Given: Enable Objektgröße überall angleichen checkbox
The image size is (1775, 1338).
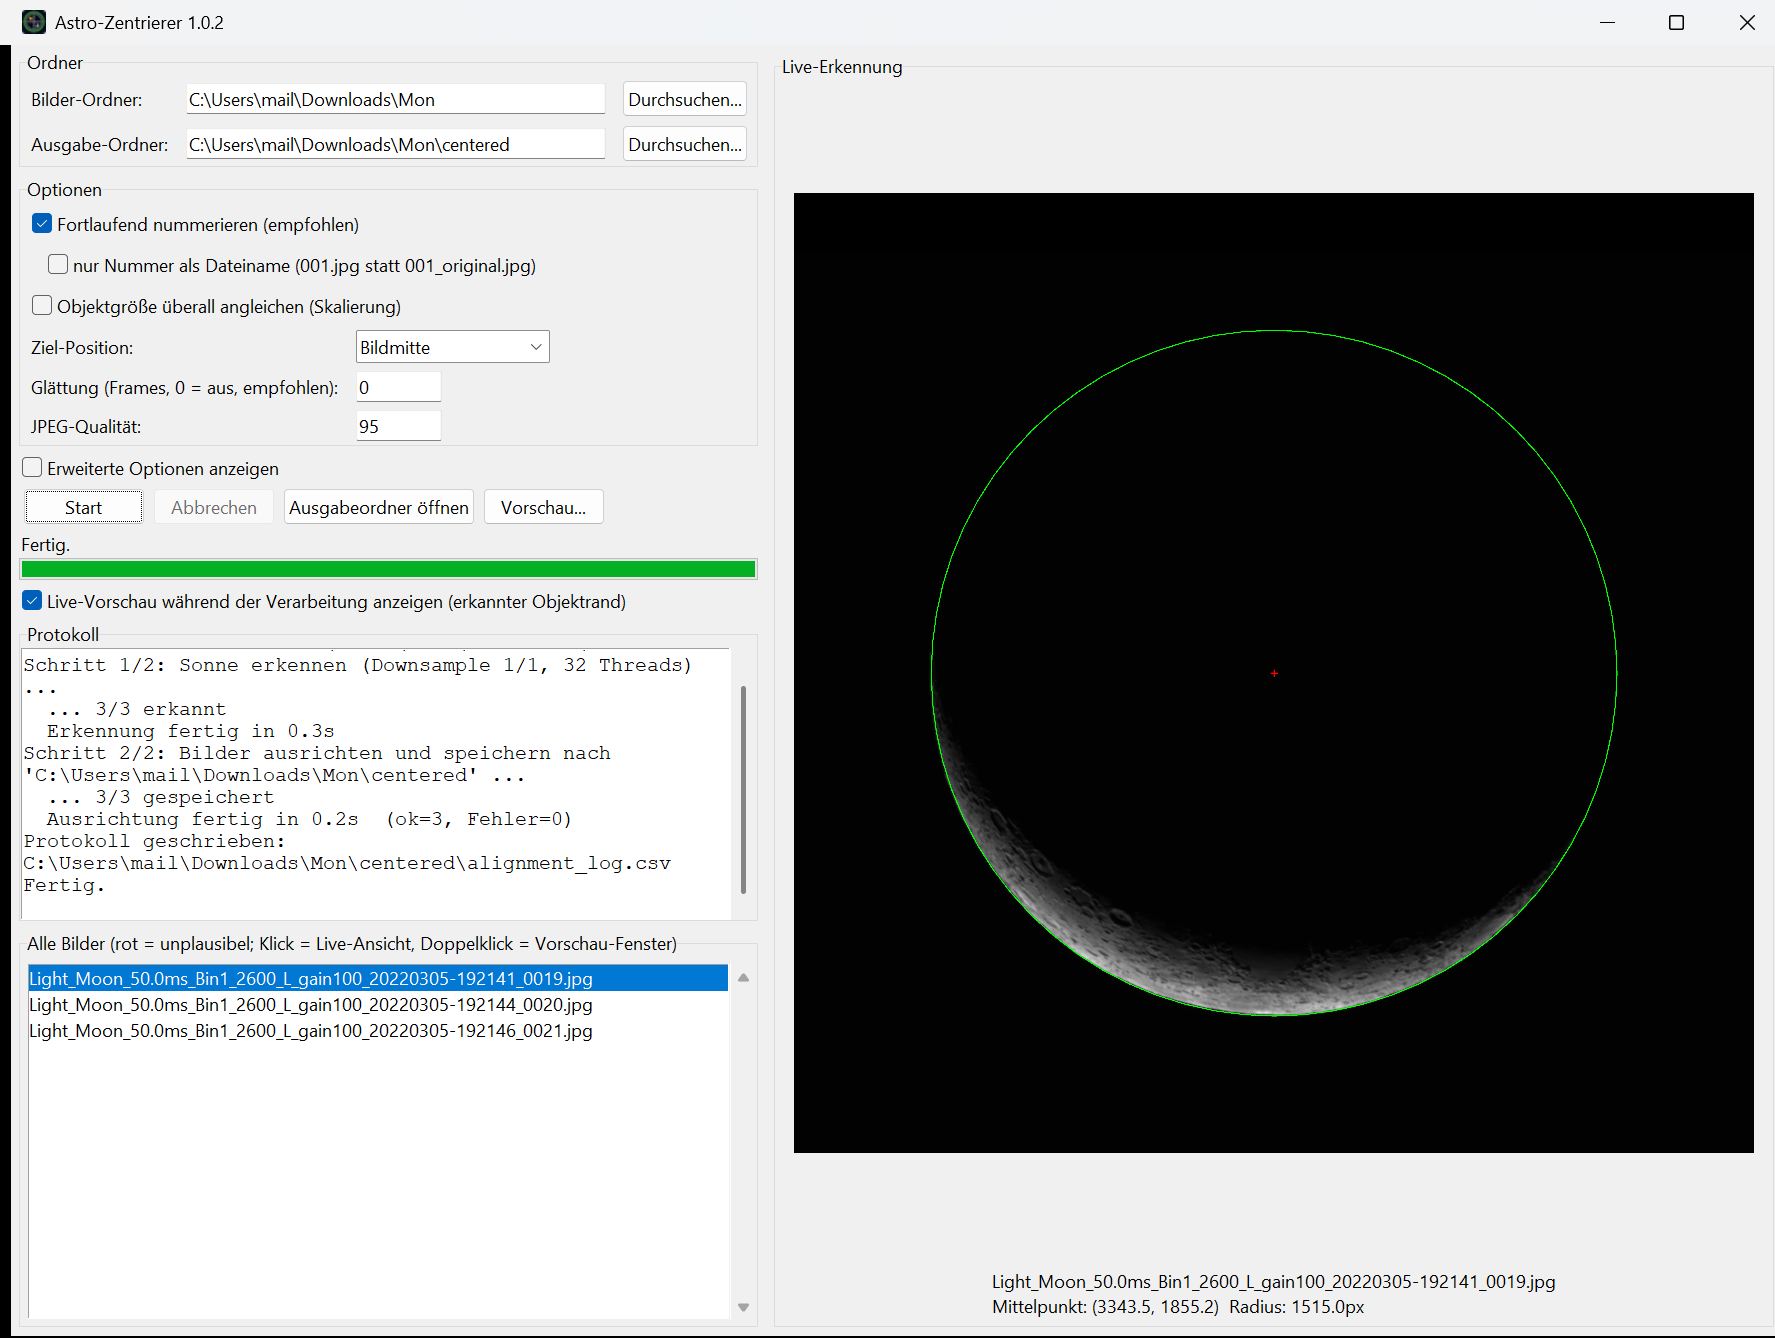Looking at the screenshot, I should pyautogui.click(x=42, y=306).
